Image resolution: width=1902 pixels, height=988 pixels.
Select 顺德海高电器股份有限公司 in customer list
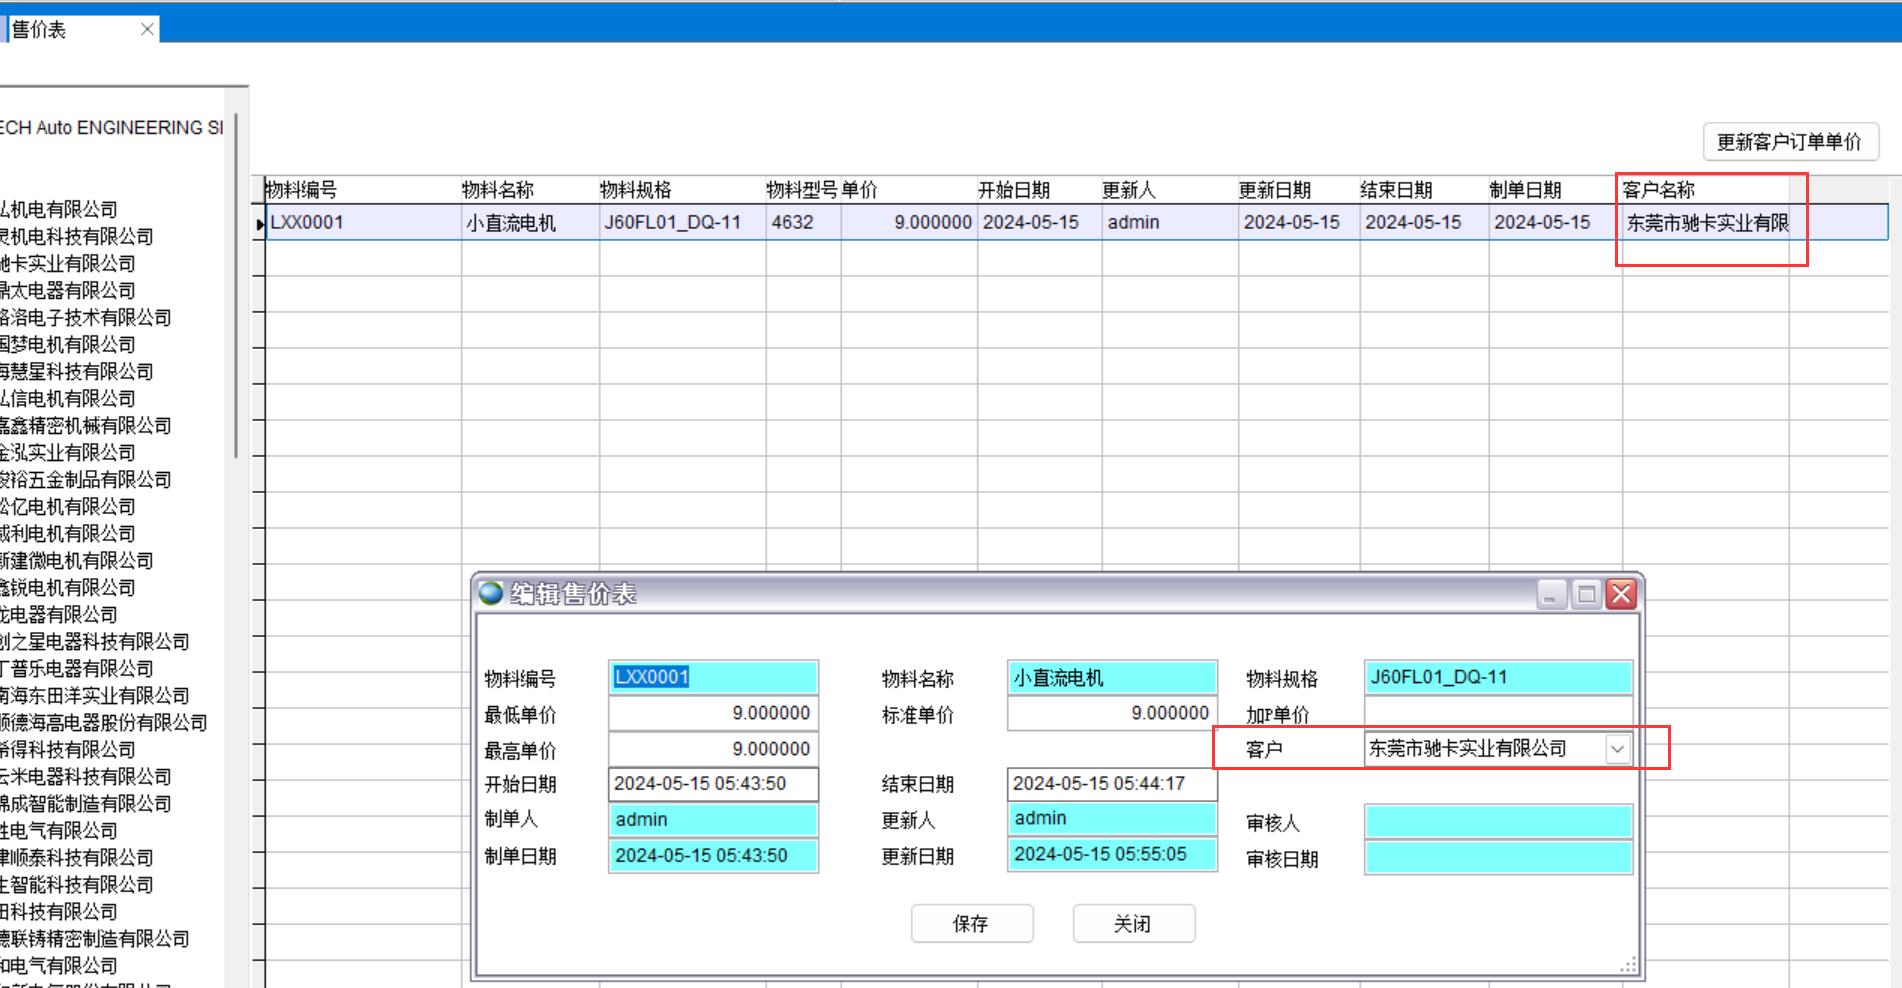click(x=104, y=723)
